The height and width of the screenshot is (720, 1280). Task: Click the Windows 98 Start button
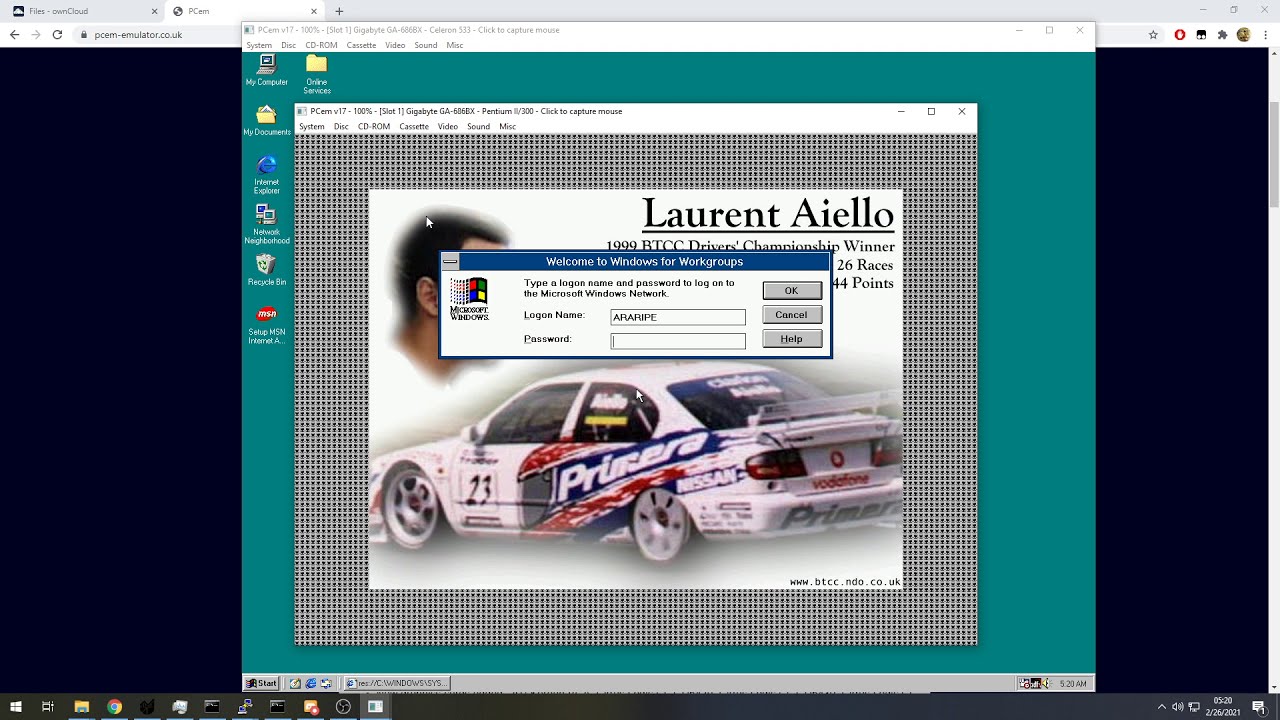pyautogui.click(x=262, y=683)
